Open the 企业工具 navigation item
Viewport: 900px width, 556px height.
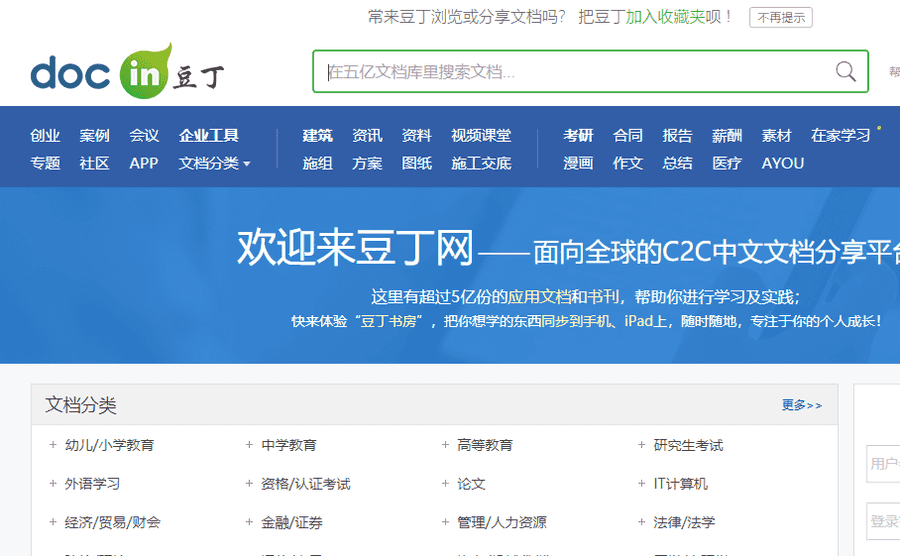point(209,135)
